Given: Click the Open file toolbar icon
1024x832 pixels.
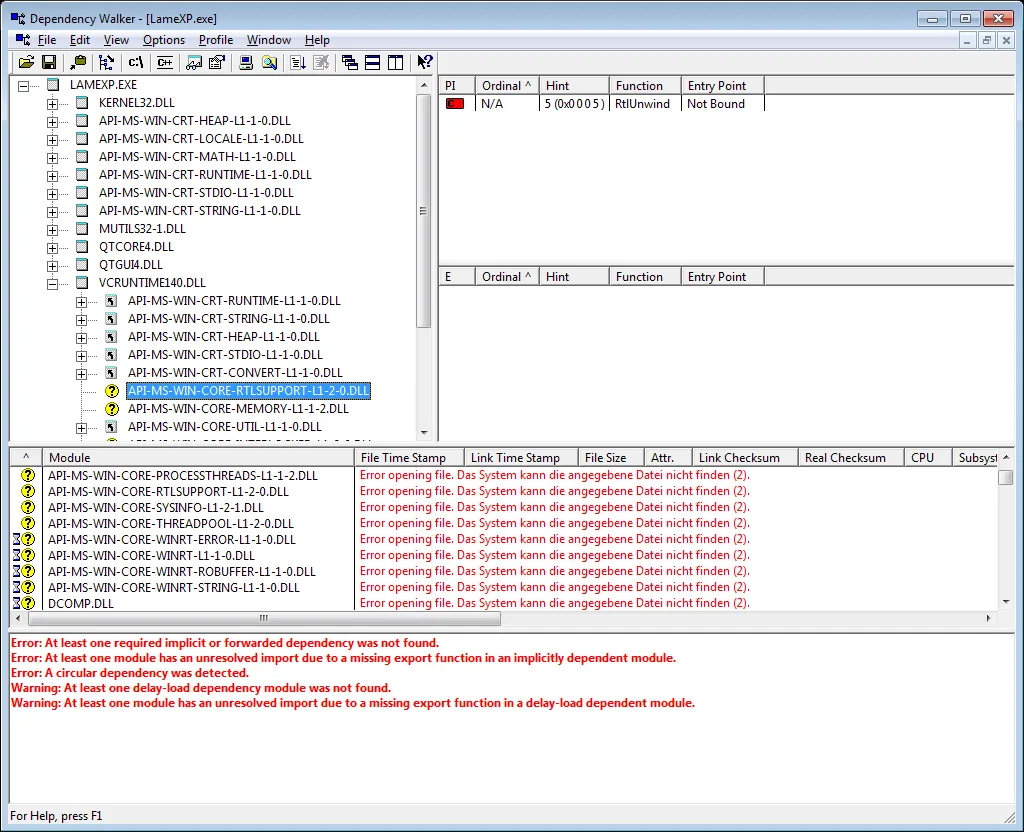Looking at the screenshot, I should [26, 62].
